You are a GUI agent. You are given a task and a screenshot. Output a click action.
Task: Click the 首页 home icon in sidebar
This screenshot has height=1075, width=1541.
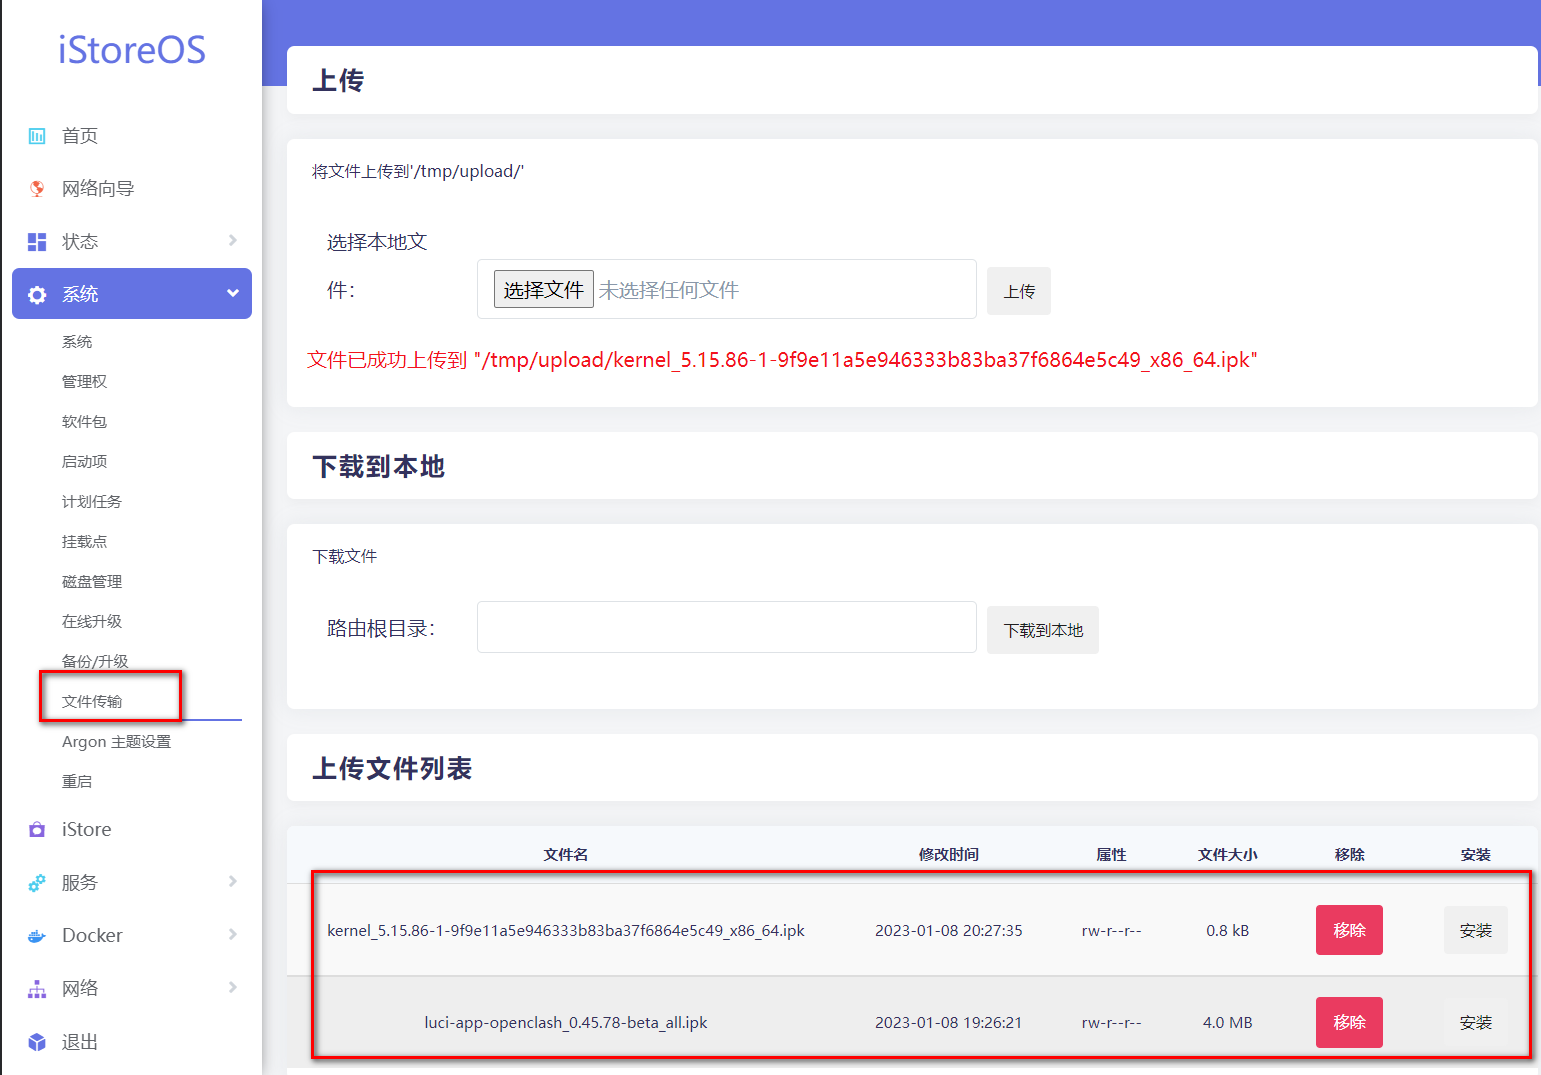37,135
